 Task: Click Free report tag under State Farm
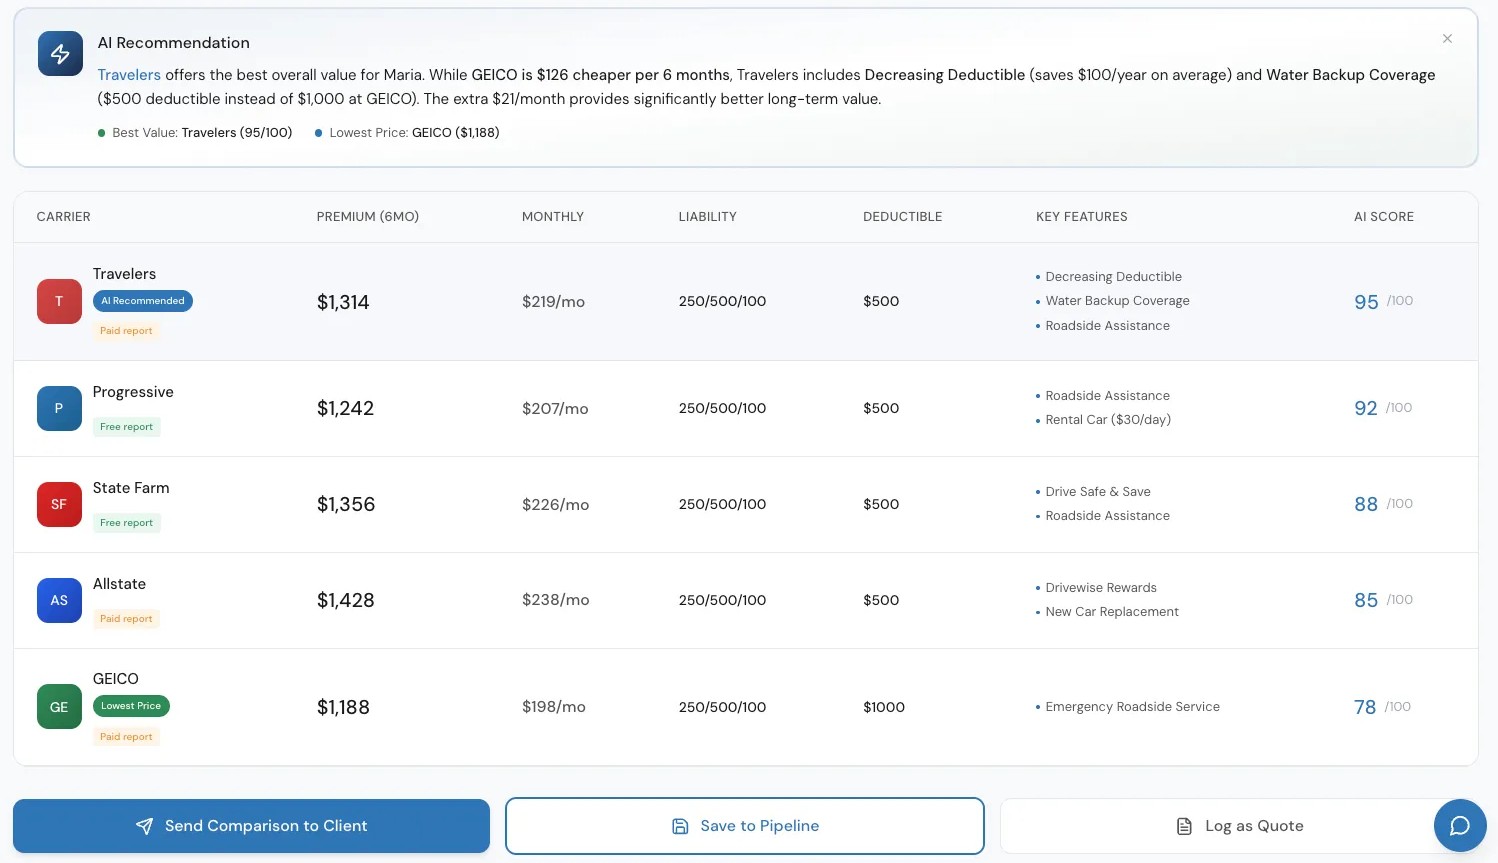point(126,523)
